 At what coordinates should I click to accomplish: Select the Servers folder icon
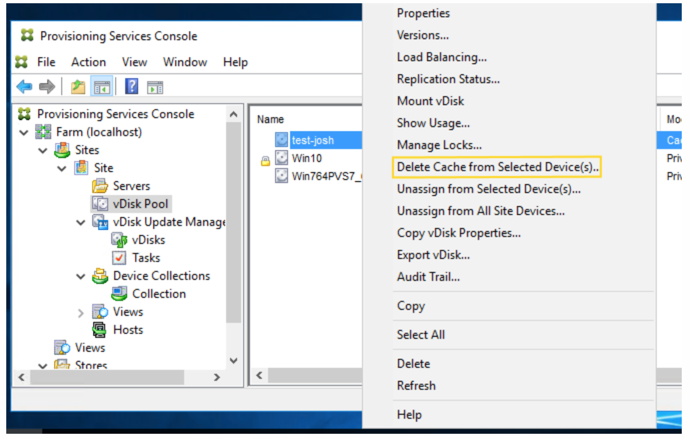pyautogui.click(x=100, y=186)
